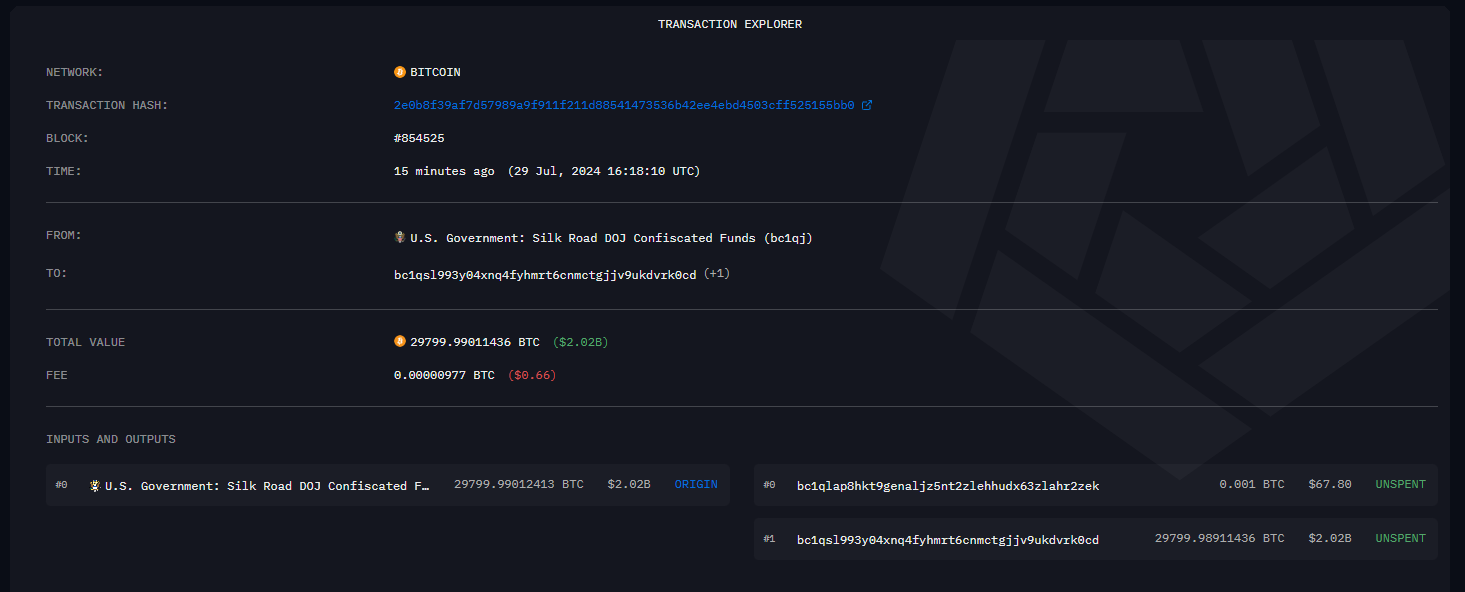Open output #1 address bc1qsl993y04
The image size is (1465, 592).
coord(947,540)
